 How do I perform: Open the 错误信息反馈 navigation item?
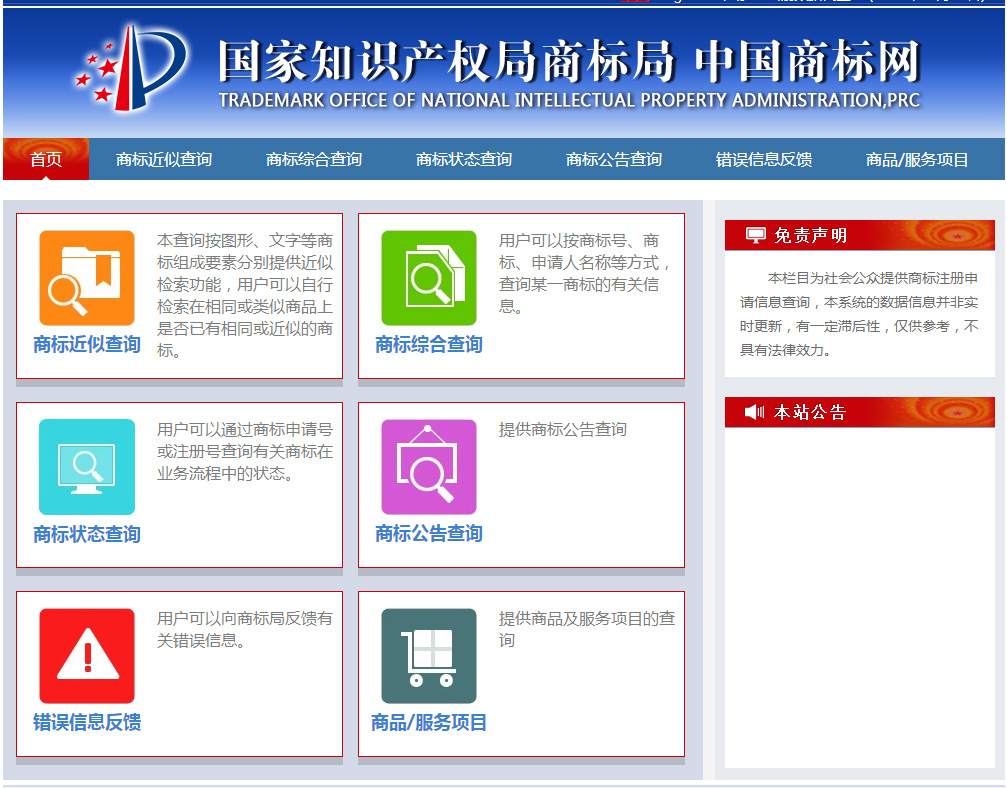pyautogui.click(x=765, y=158)
